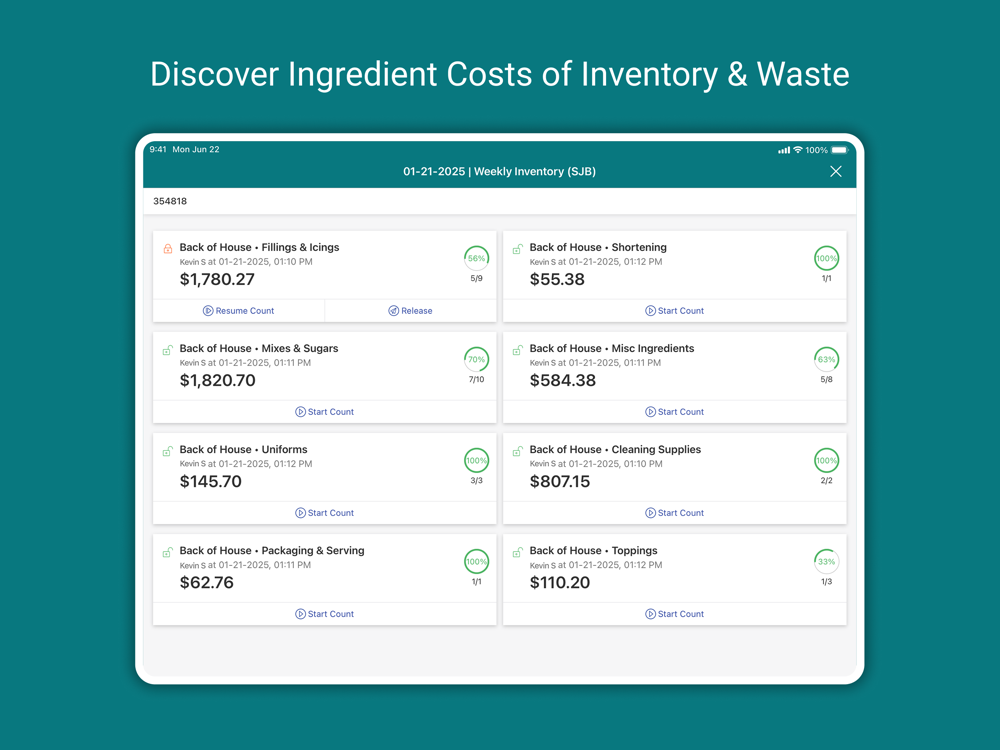
Task: Open the Back of House • Uniforms title
Action: [x=243, y=450]
